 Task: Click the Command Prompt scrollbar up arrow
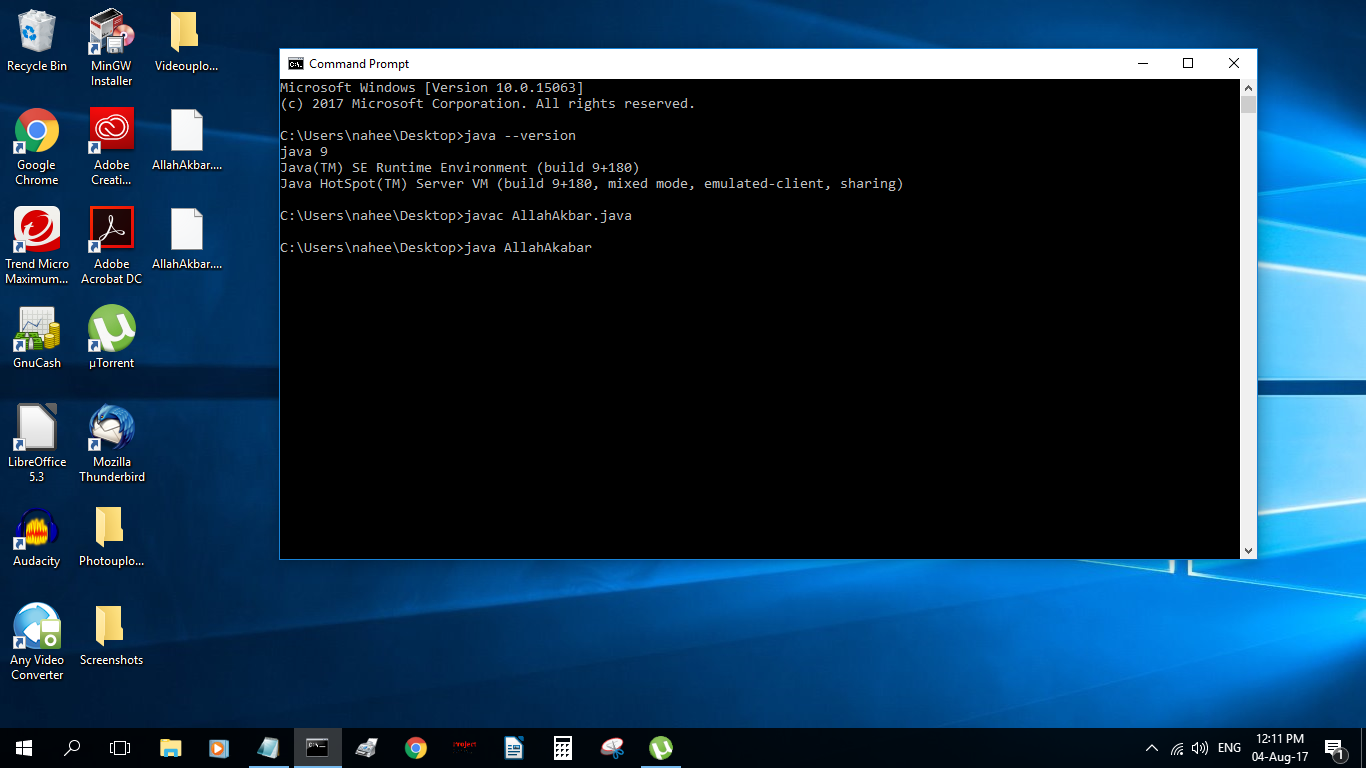point(1248,87)
